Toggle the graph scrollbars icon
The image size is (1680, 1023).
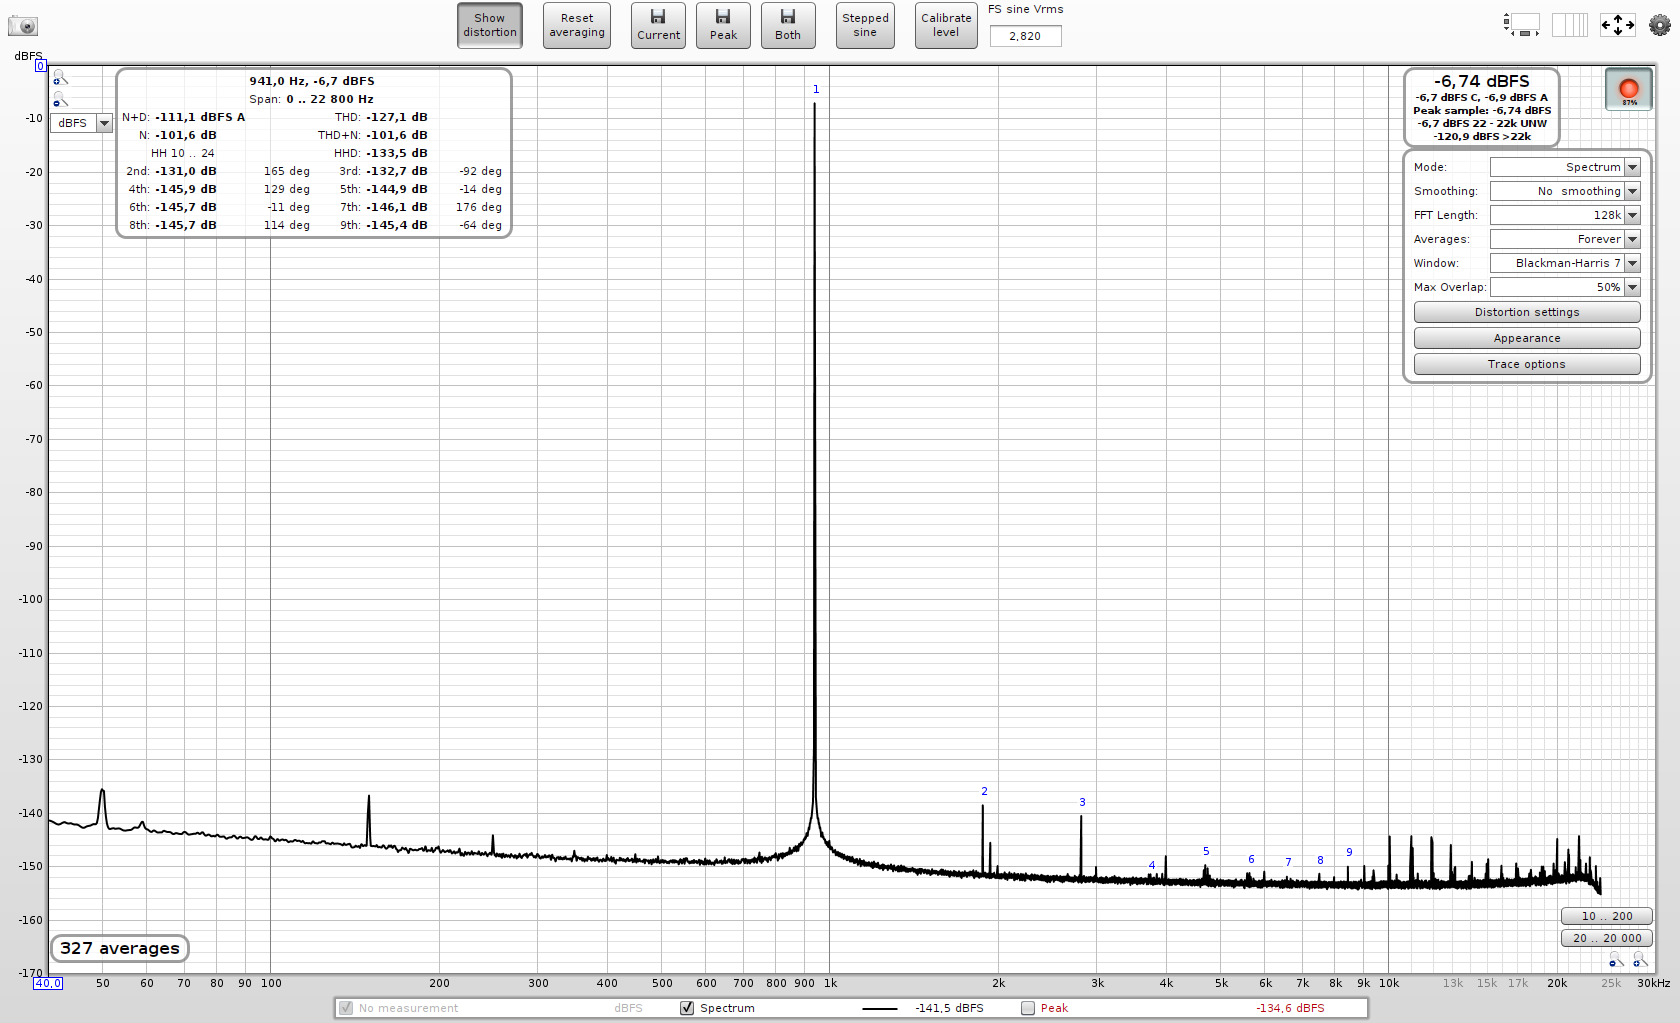pos(1521,25)
